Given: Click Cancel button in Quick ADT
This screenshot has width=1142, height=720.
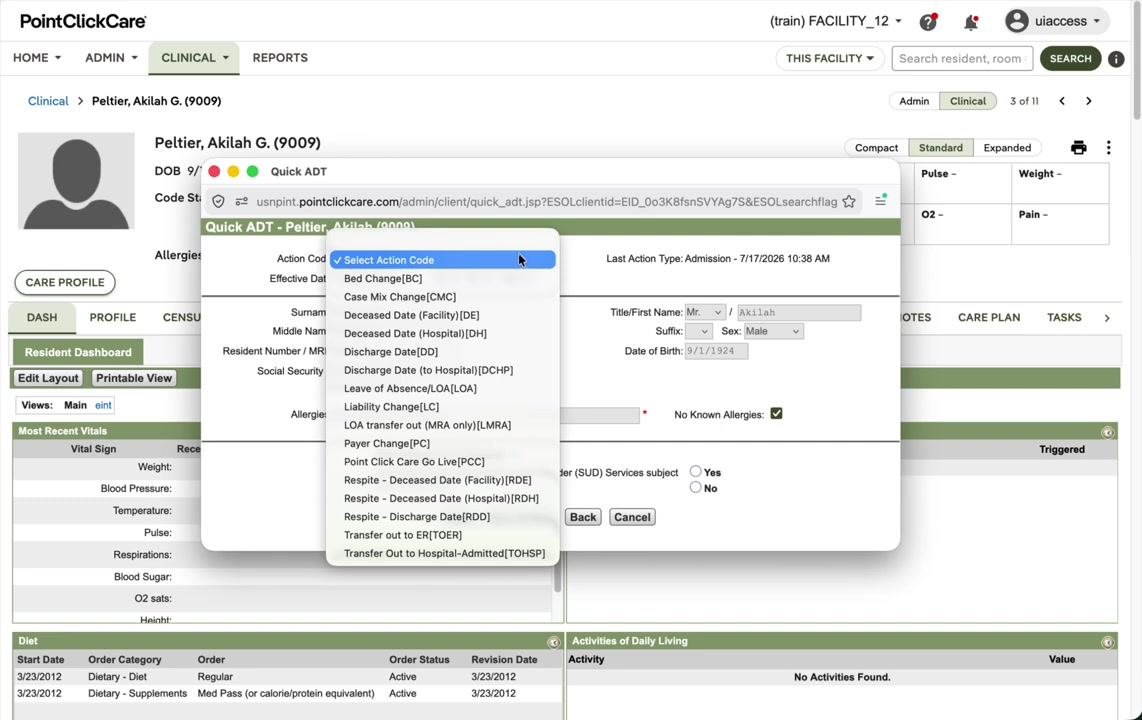Looking at the screenshot, I should click(631, 517).
